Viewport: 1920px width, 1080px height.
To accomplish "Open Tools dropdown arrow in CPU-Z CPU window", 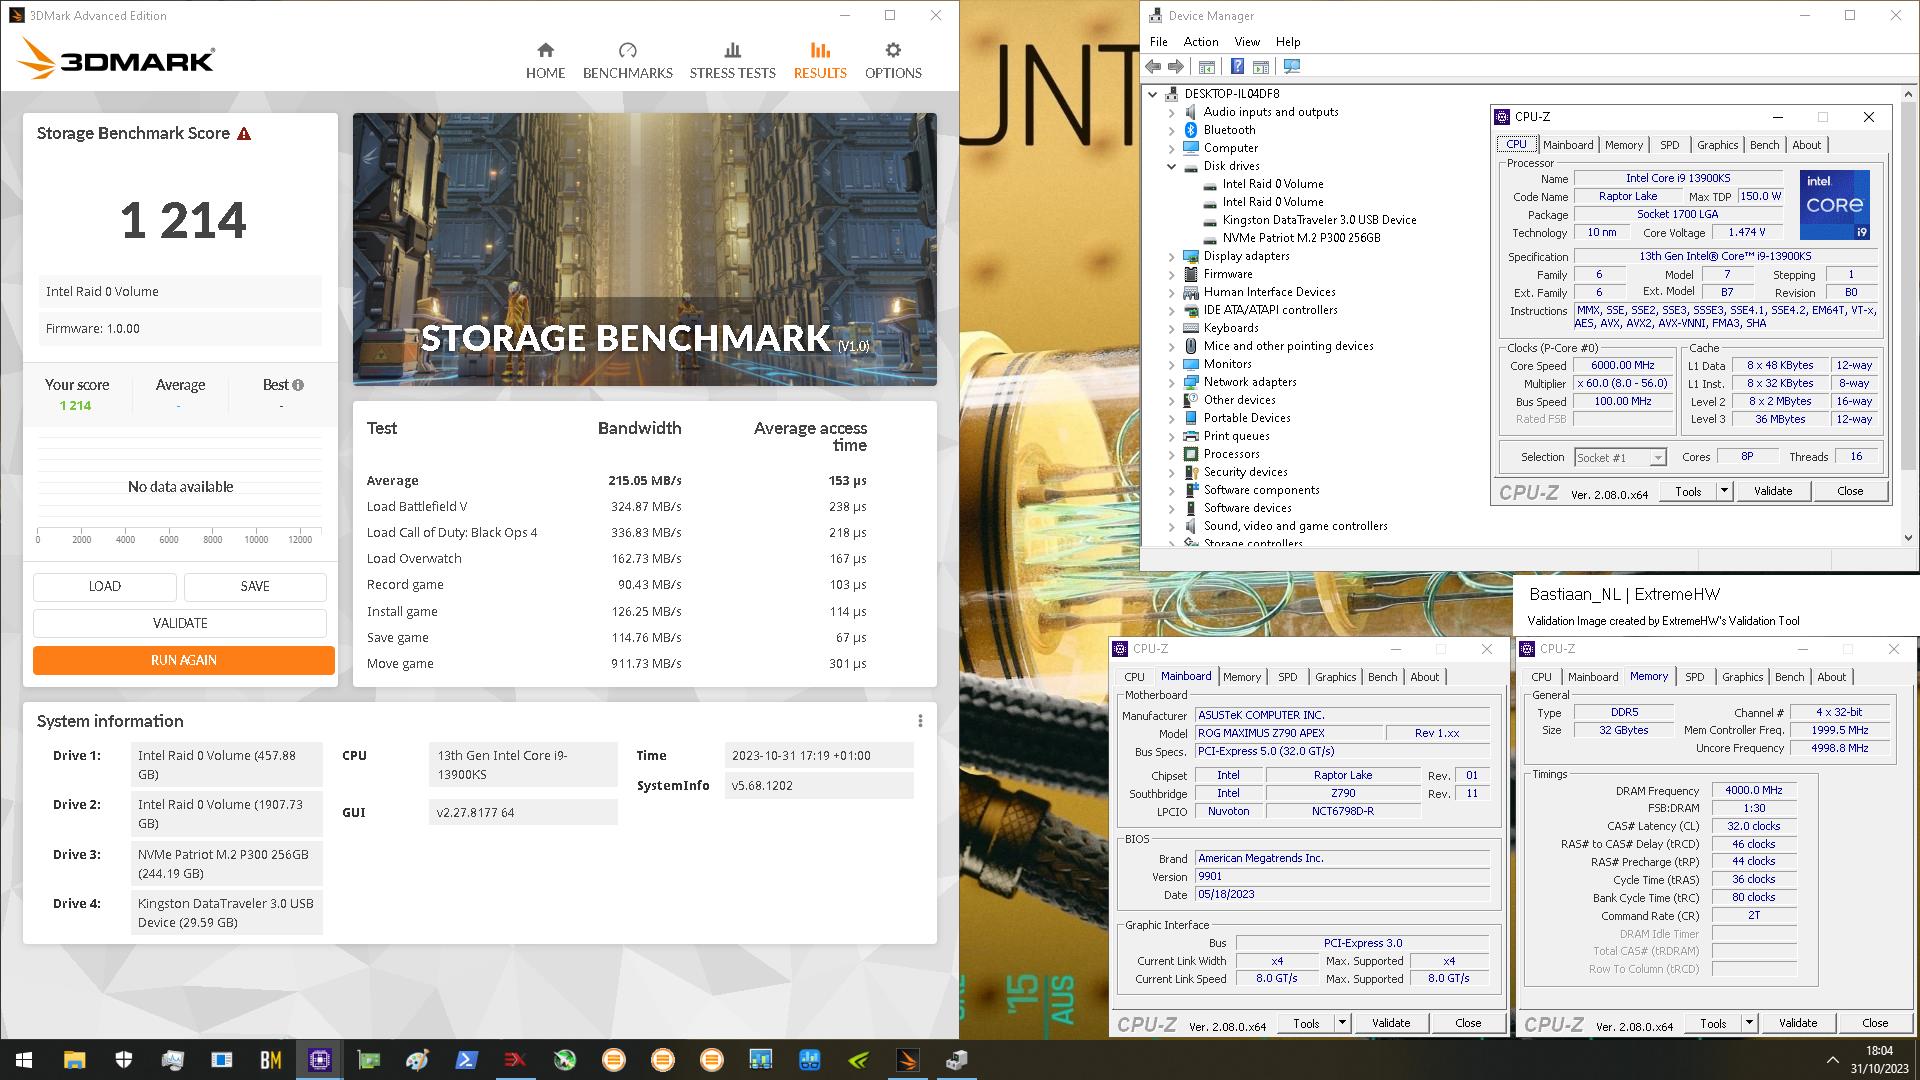I will pos(1724,491).
